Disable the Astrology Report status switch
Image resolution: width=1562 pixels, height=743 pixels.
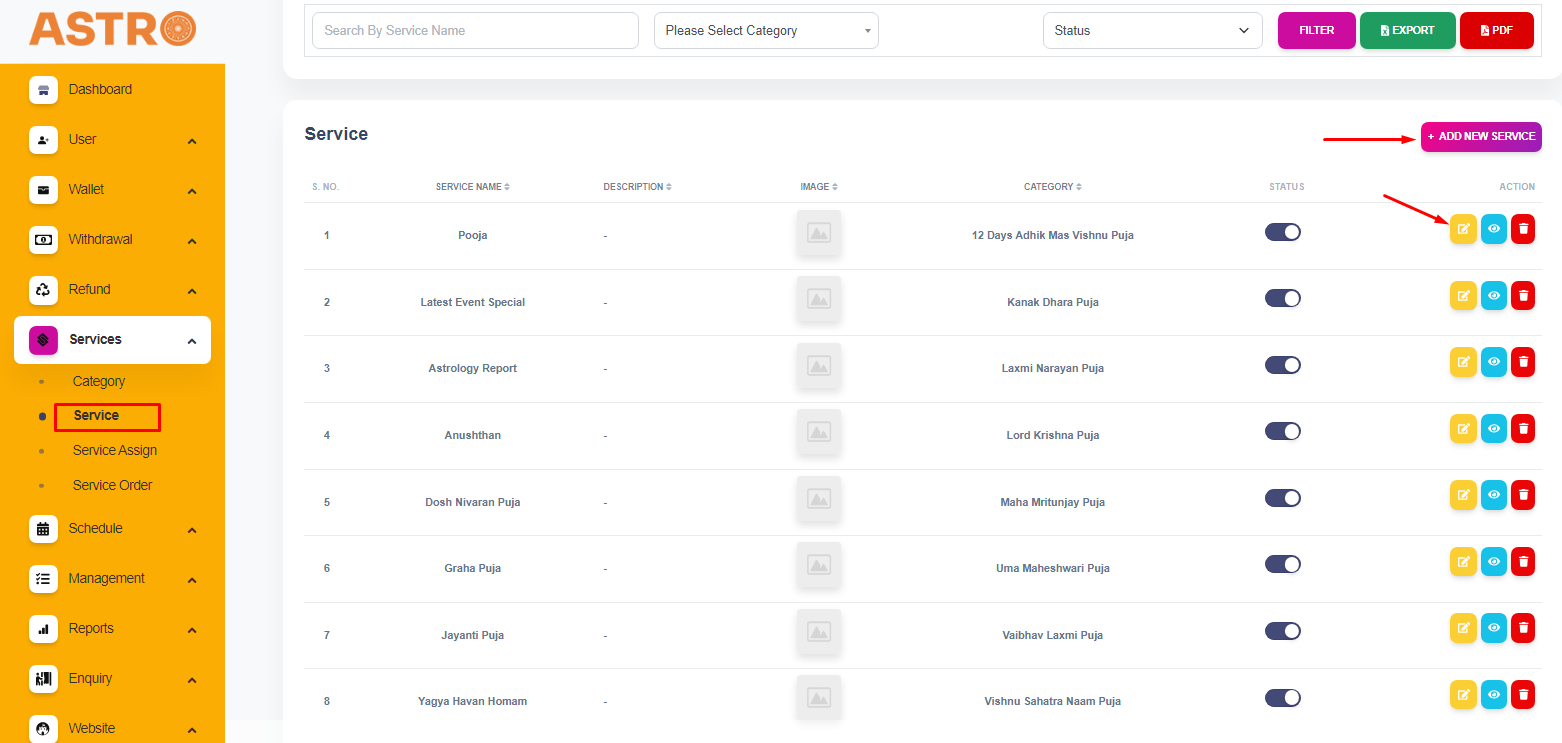(x=1283, y=365)
